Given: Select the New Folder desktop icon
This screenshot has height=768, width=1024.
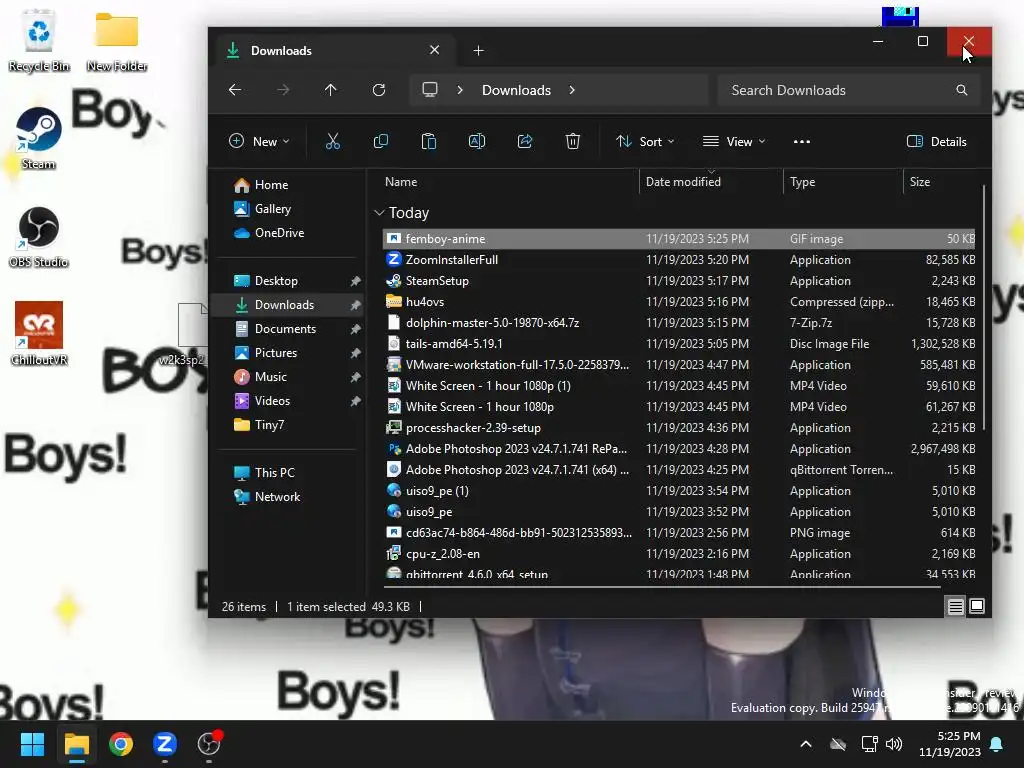Looking at the screenshot, I should tap(117, 40).
